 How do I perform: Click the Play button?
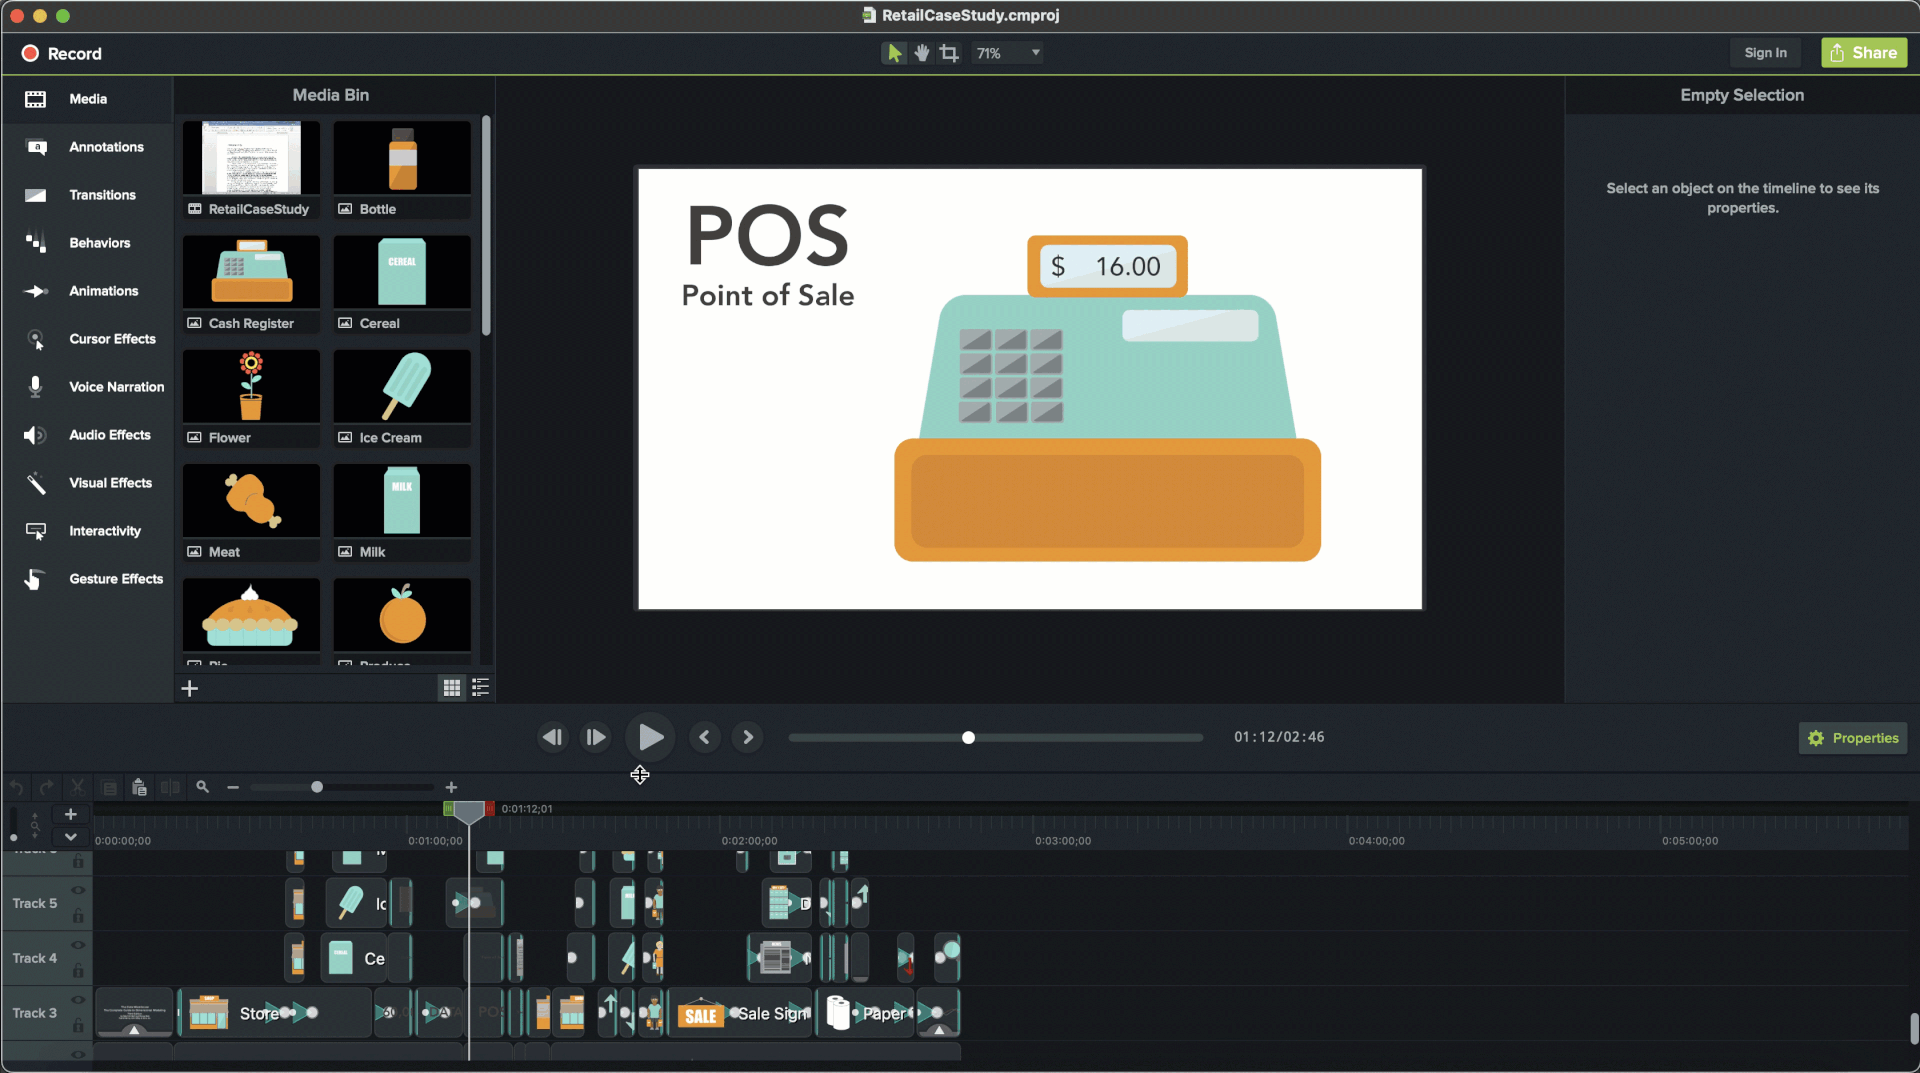pos(650,738)
